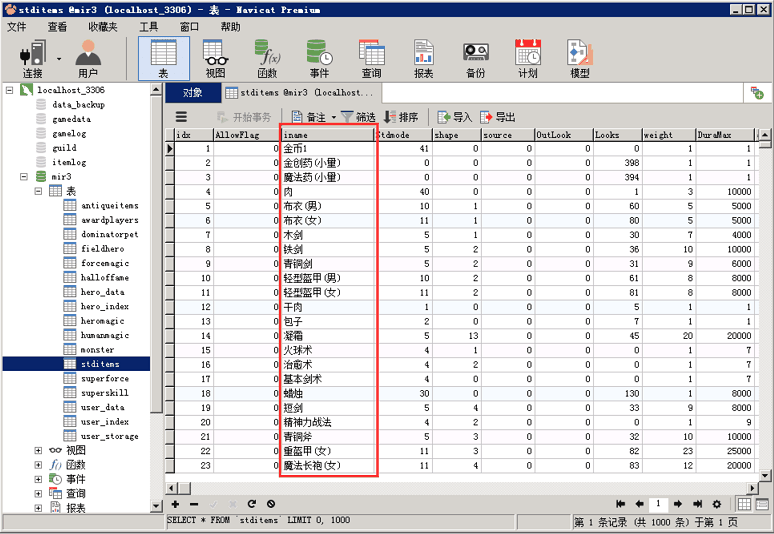Select the hero_data table in the tree
Screen dimensions: 774x534
[x=103, y=292]
